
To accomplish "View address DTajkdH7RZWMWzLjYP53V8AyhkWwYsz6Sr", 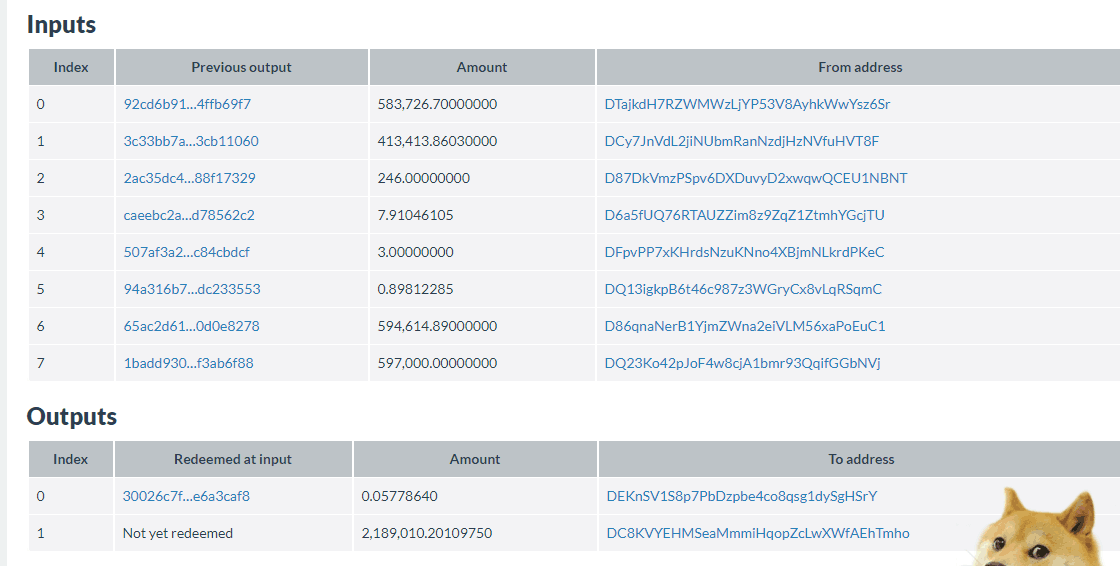I will tap(747, 104).
